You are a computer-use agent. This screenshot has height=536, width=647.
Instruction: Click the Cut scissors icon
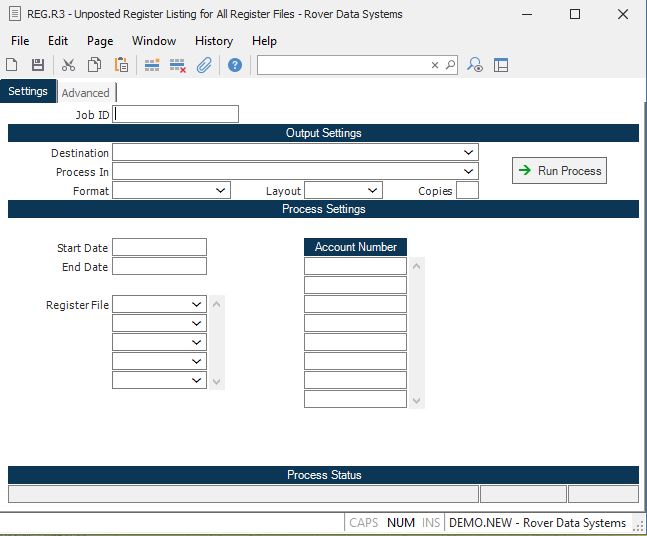coord(68,65)
